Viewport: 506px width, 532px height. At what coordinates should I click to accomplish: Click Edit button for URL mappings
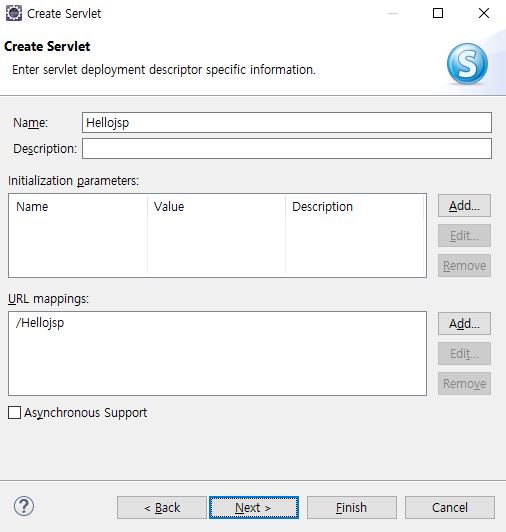pos(464,354)
